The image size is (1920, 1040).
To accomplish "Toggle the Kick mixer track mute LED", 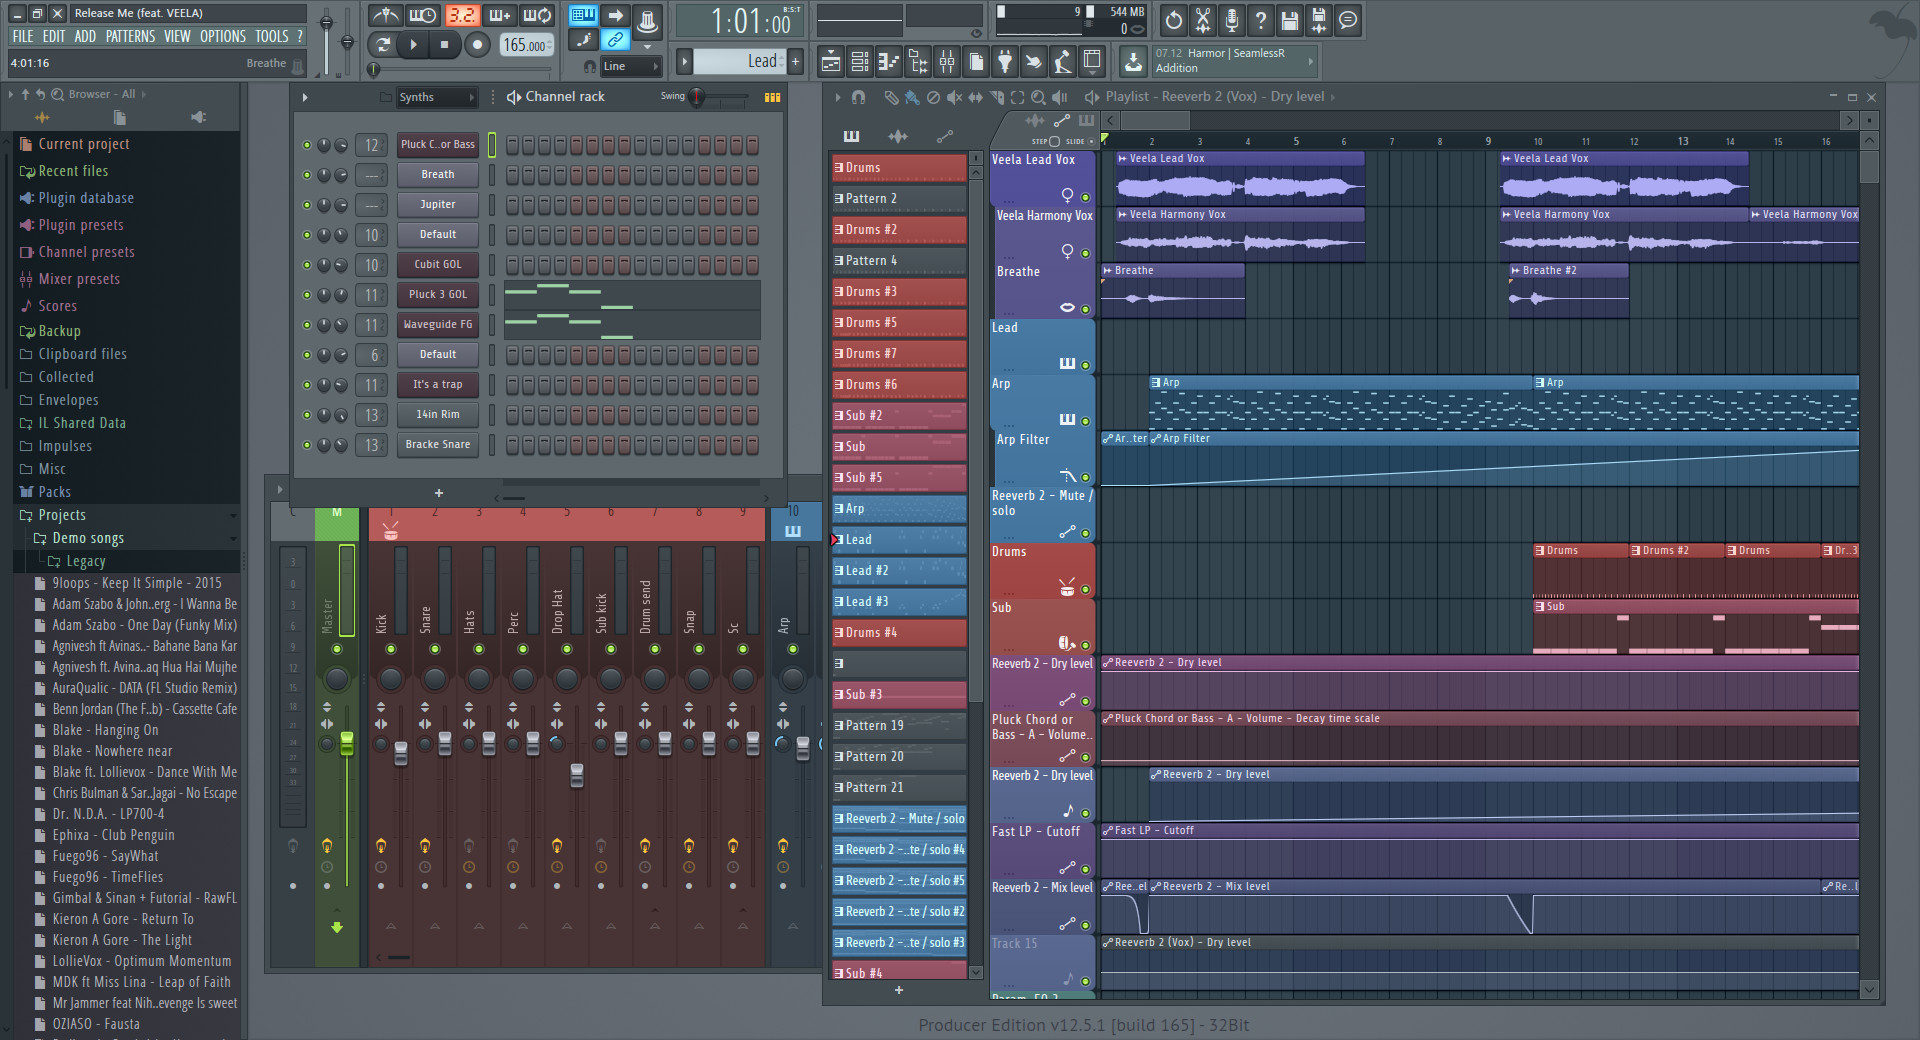I will (x=391, y=649).
